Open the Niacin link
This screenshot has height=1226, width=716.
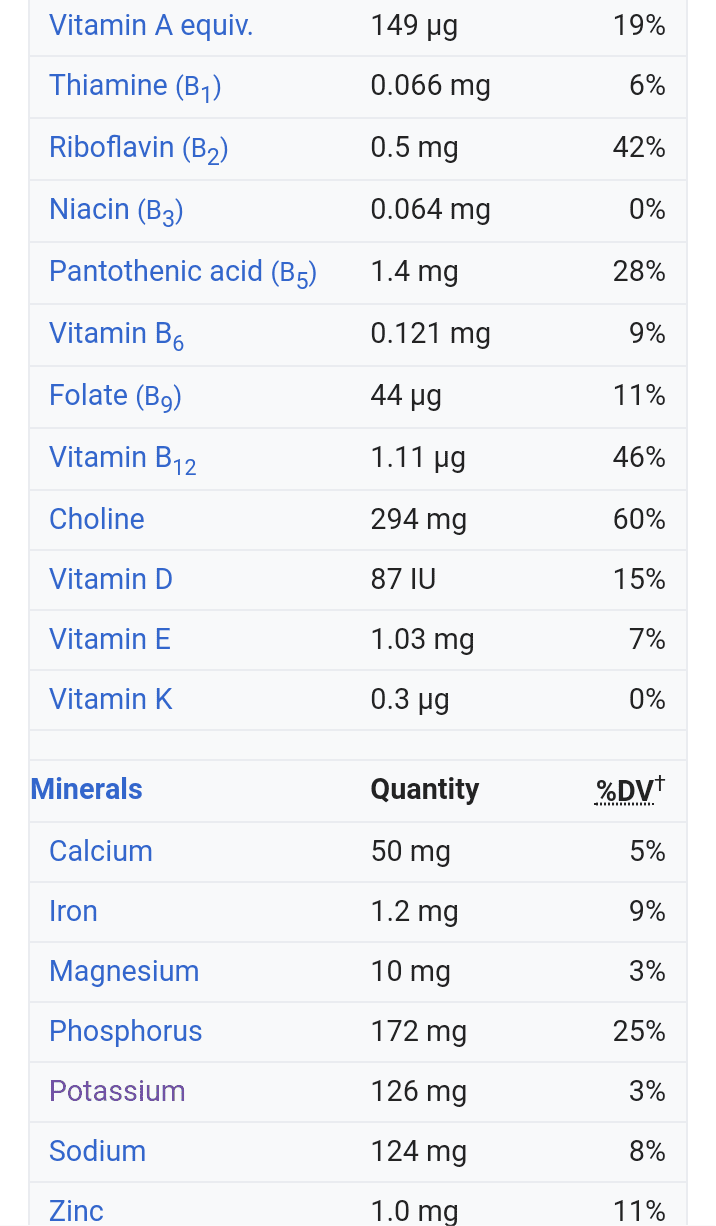[x=116, y=210]
